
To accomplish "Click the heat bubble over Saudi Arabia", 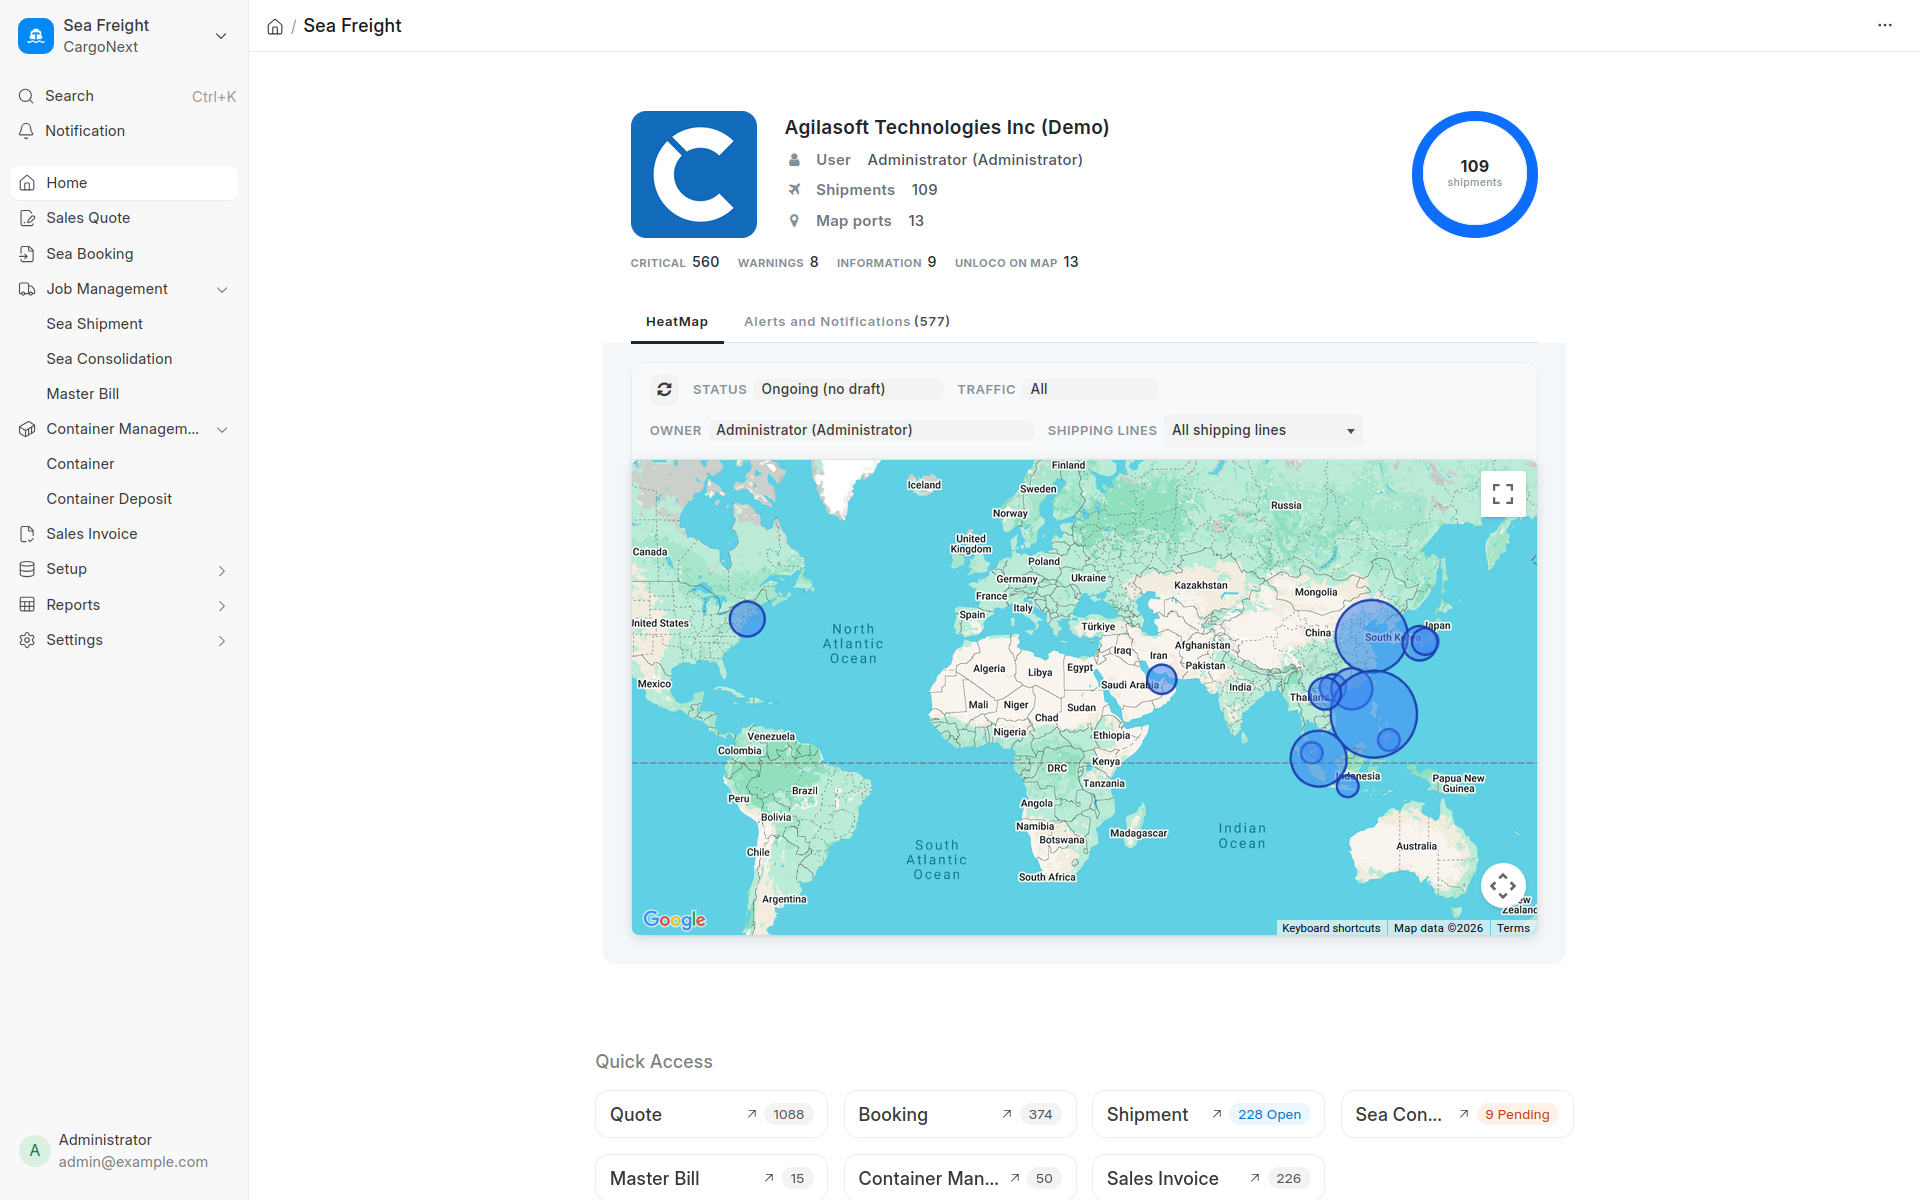I will [1161, 679].
